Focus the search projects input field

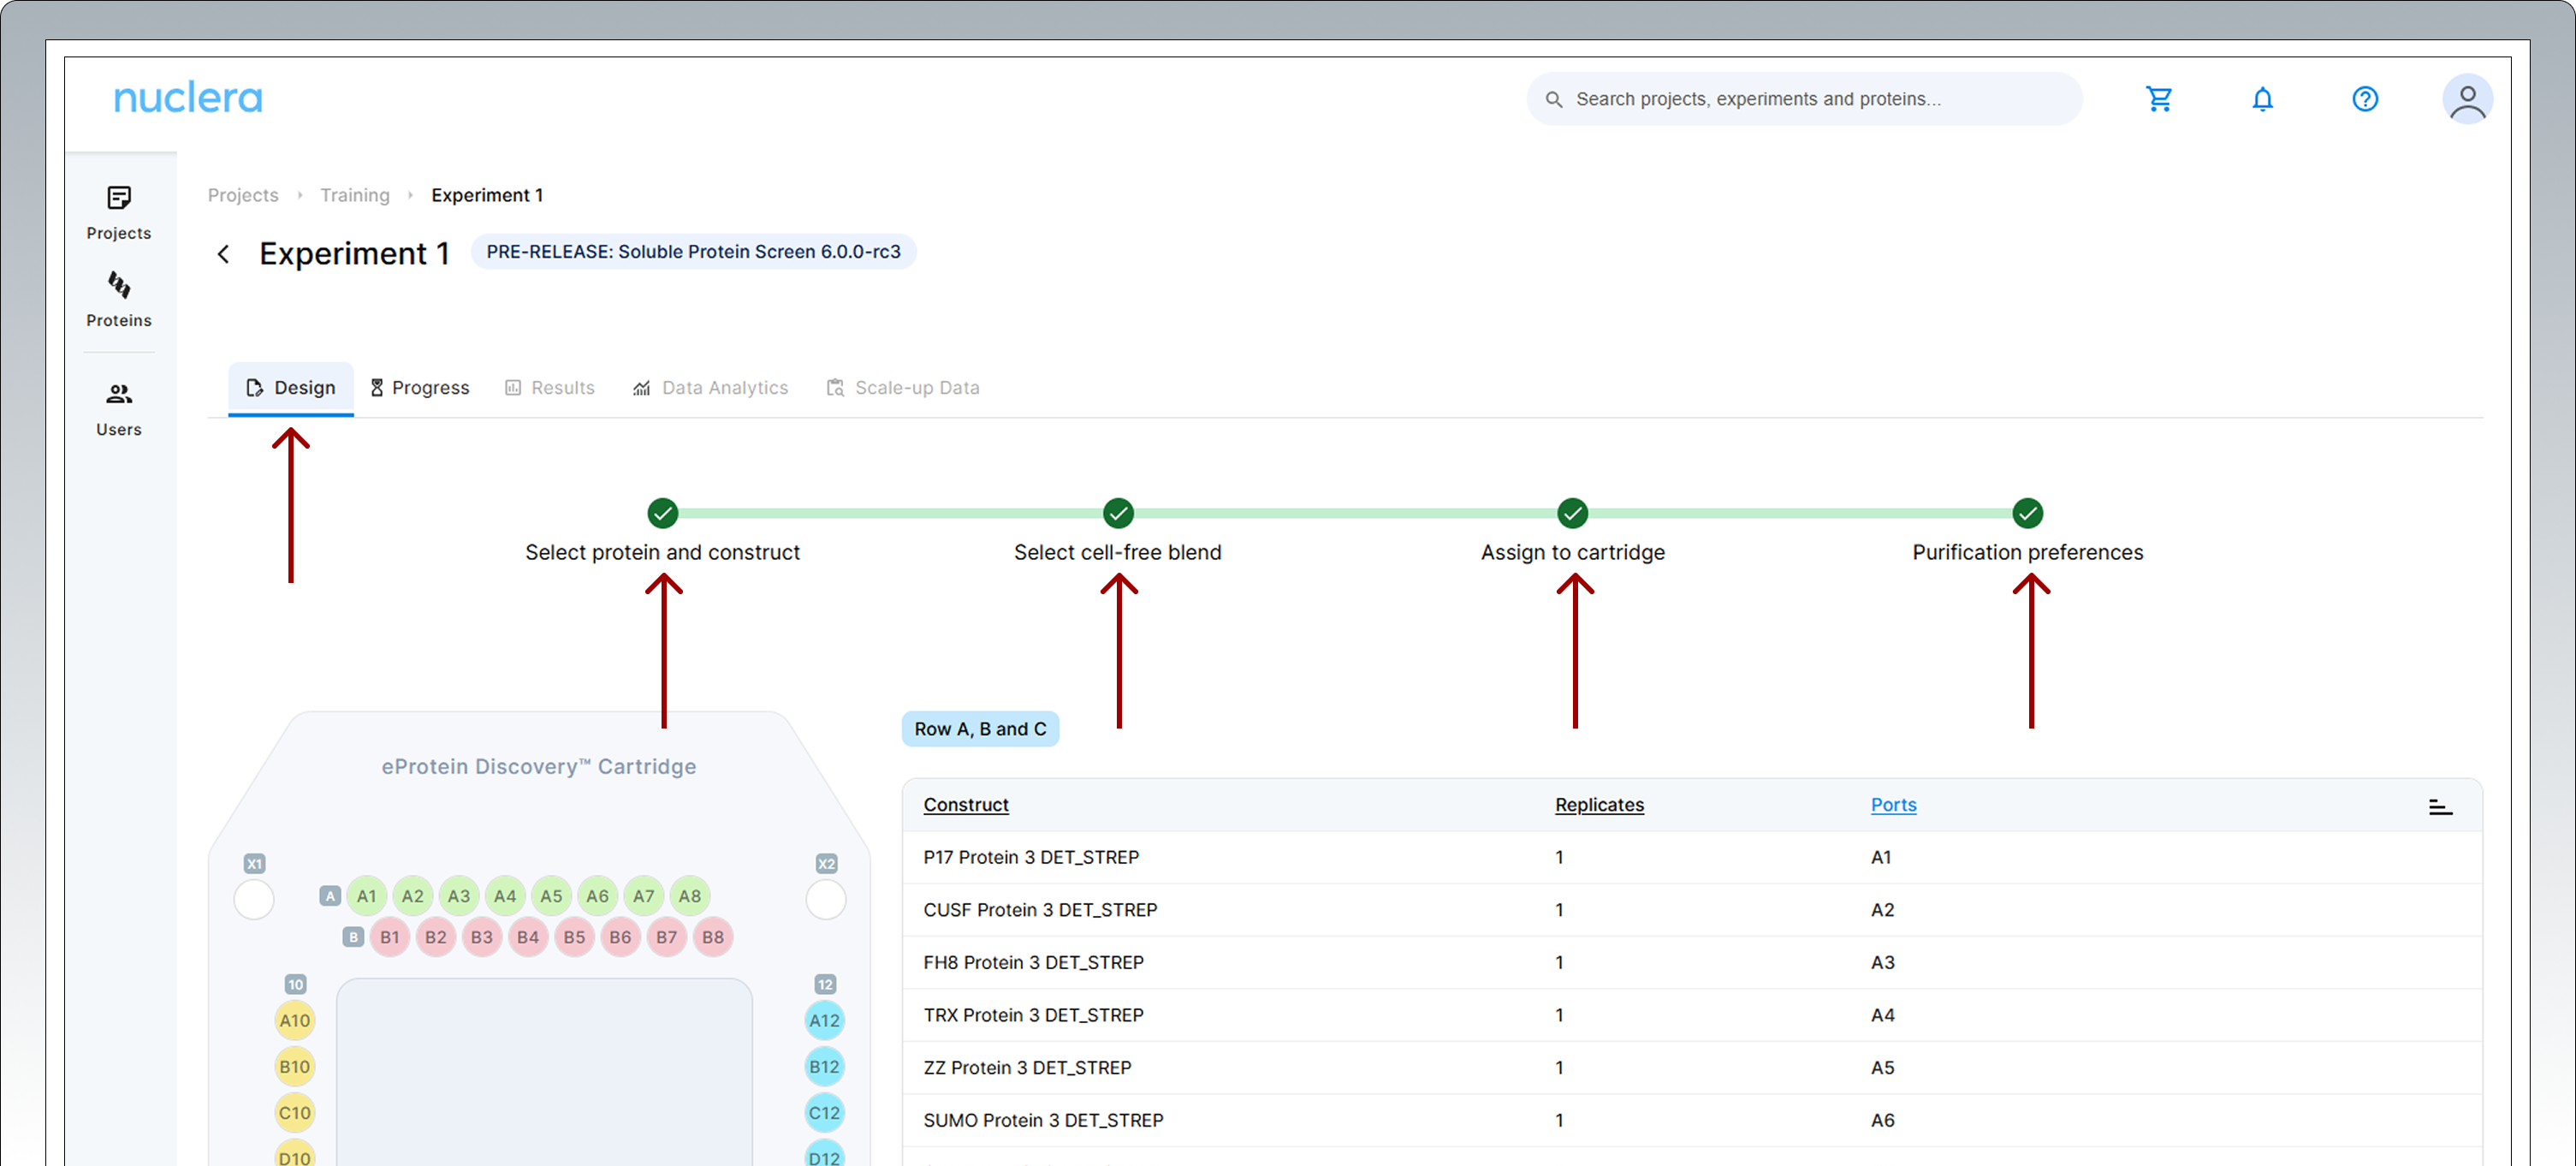[1803, 99]
